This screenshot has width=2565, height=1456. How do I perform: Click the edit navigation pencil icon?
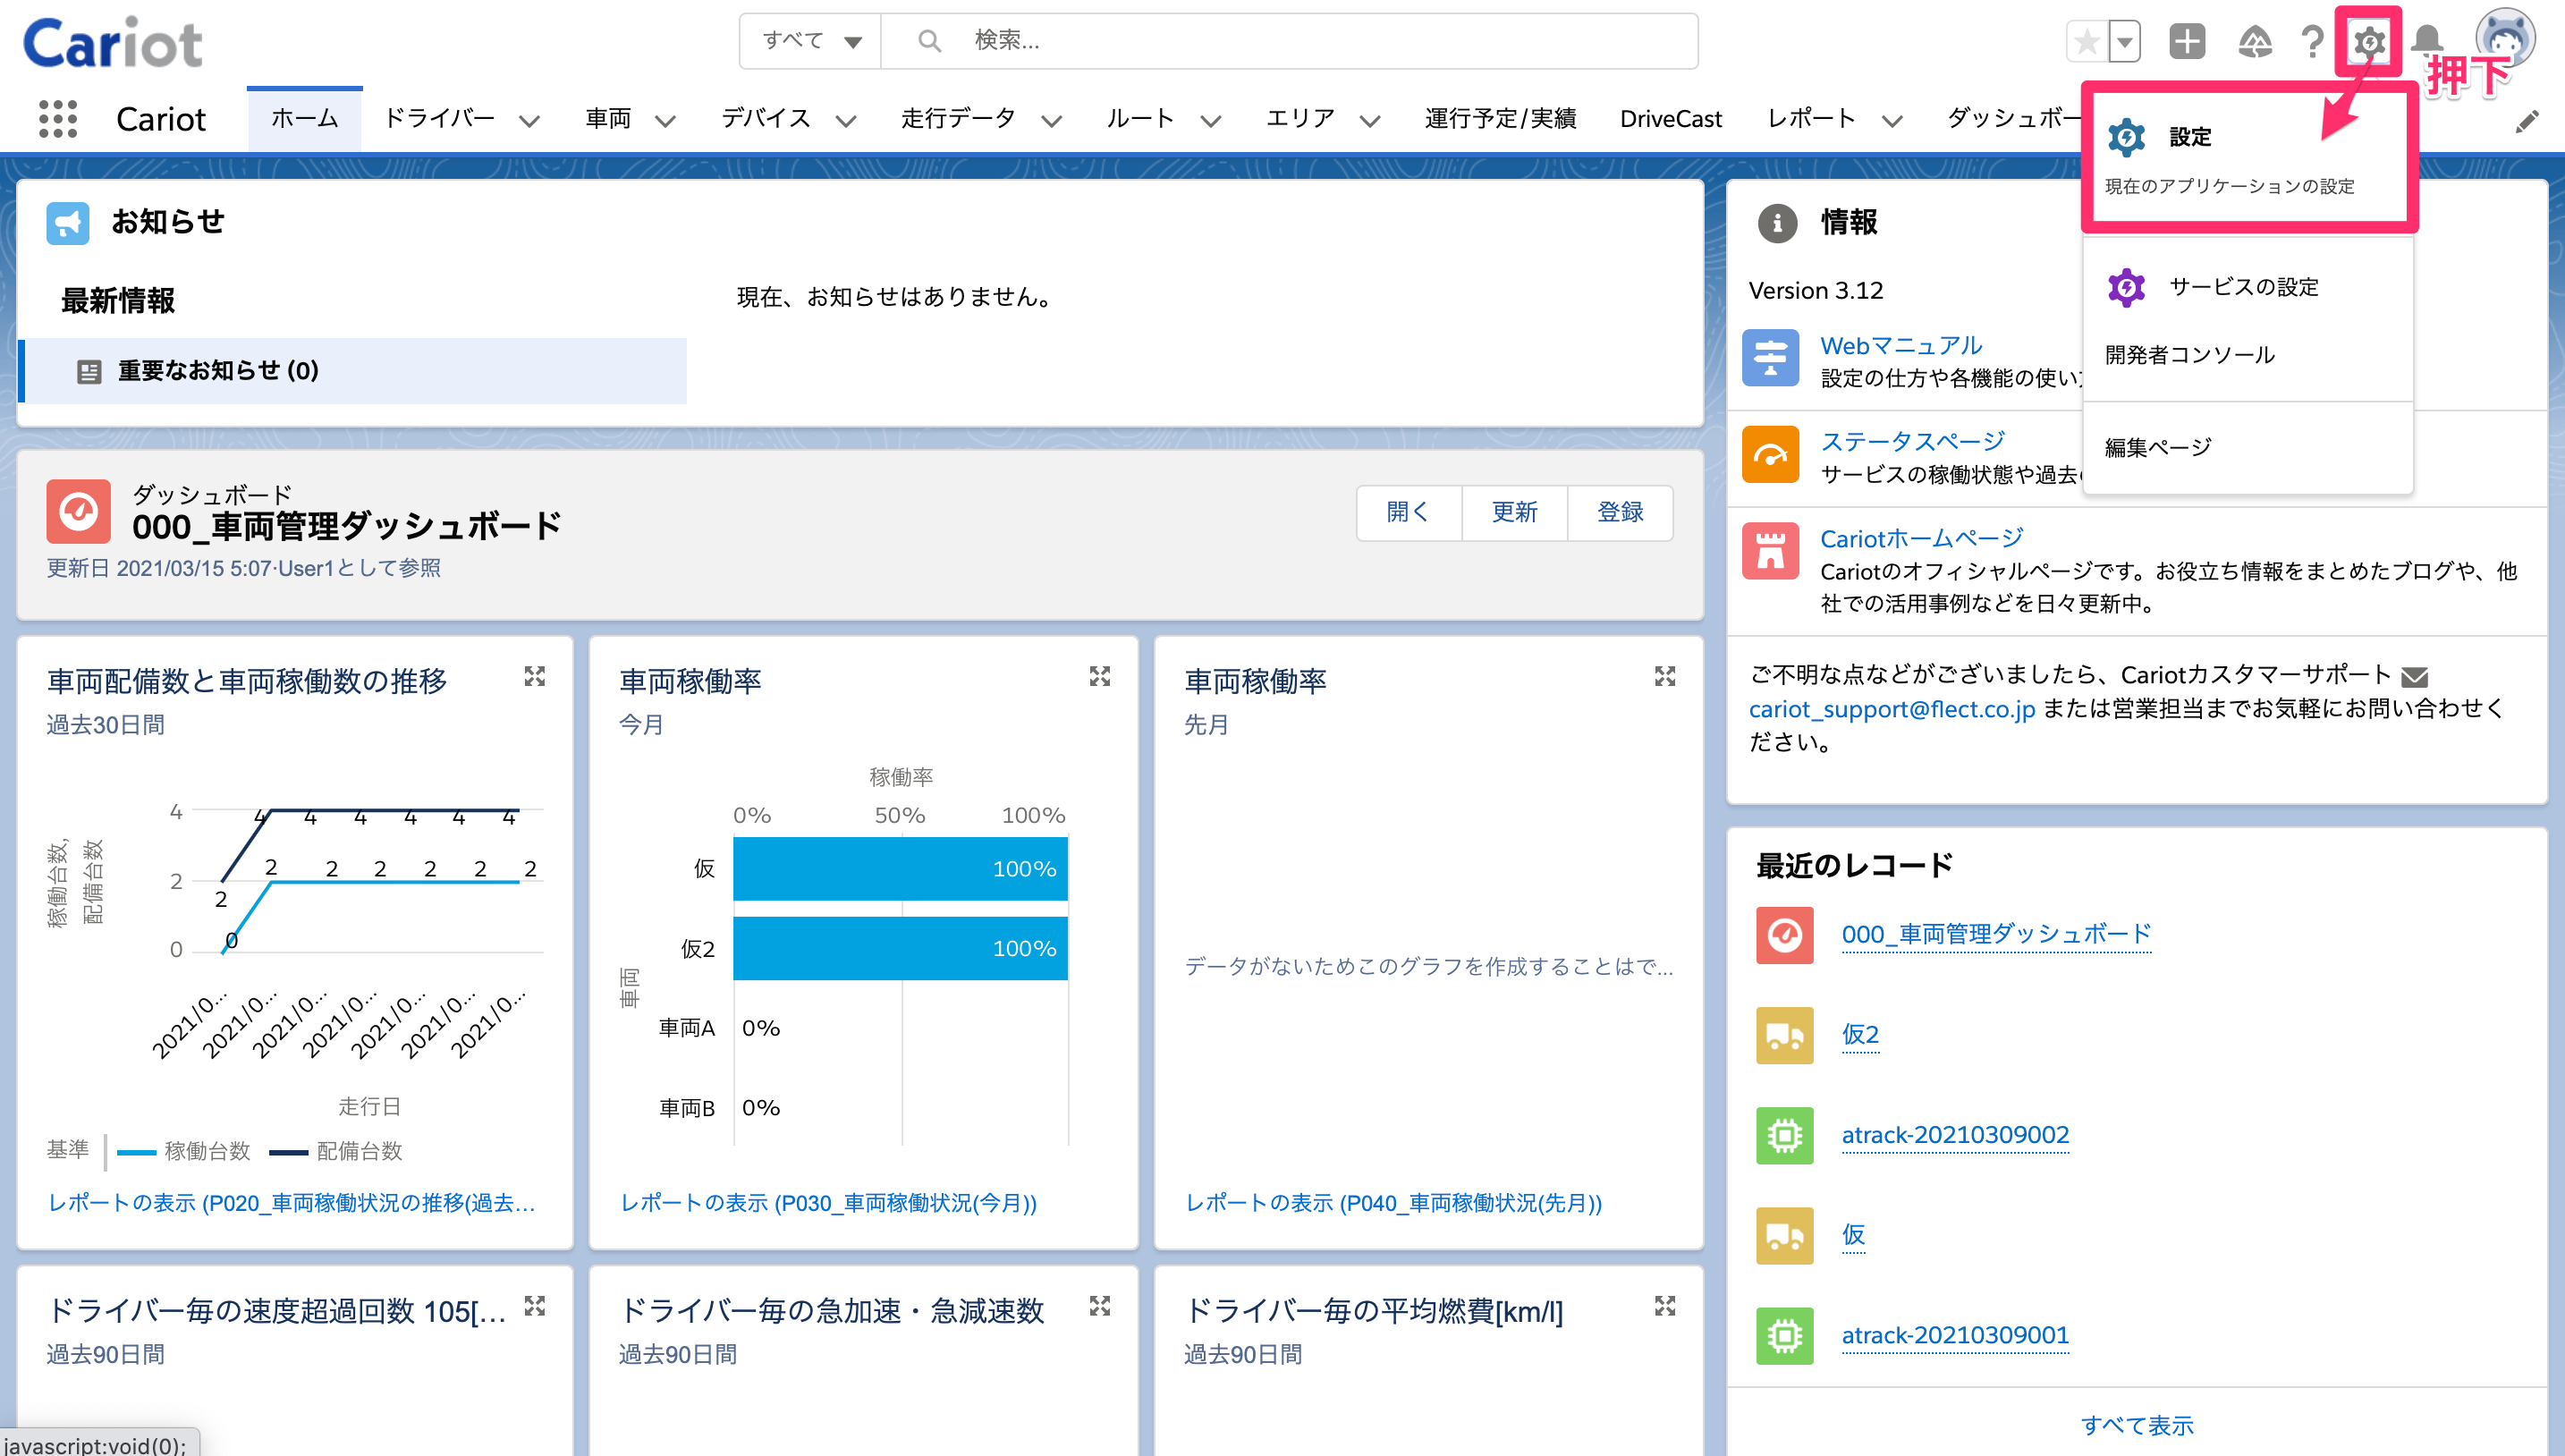click(x=2527, y=121)
